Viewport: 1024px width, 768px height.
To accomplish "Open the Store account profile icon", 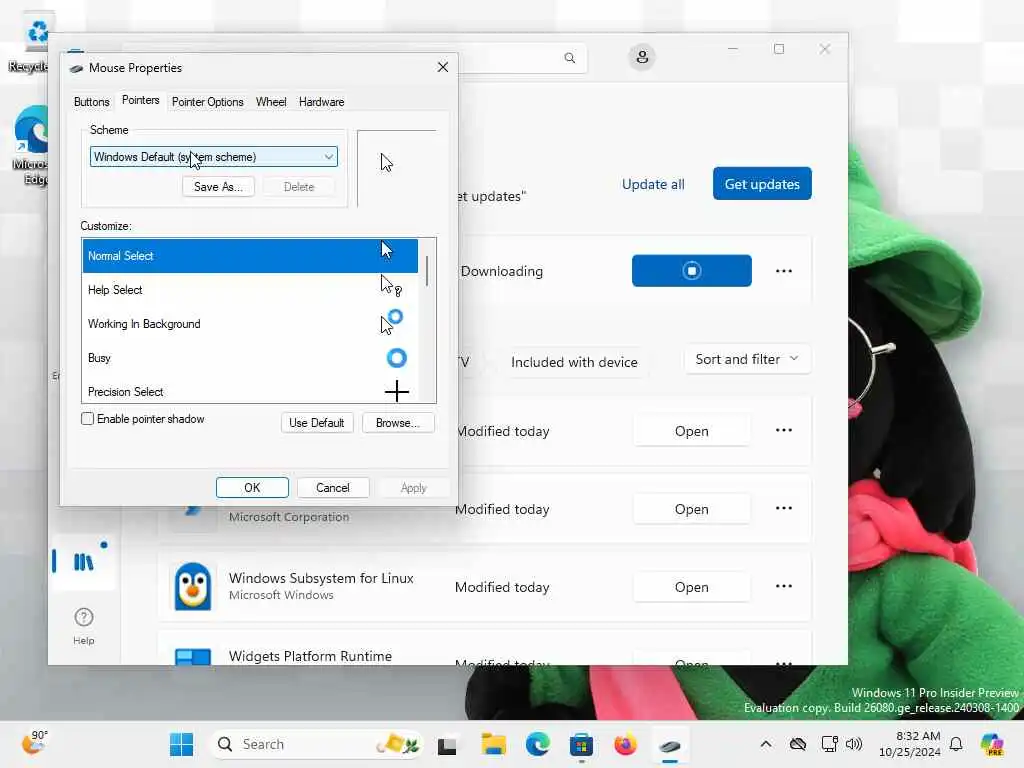I will tap(642, 57).
